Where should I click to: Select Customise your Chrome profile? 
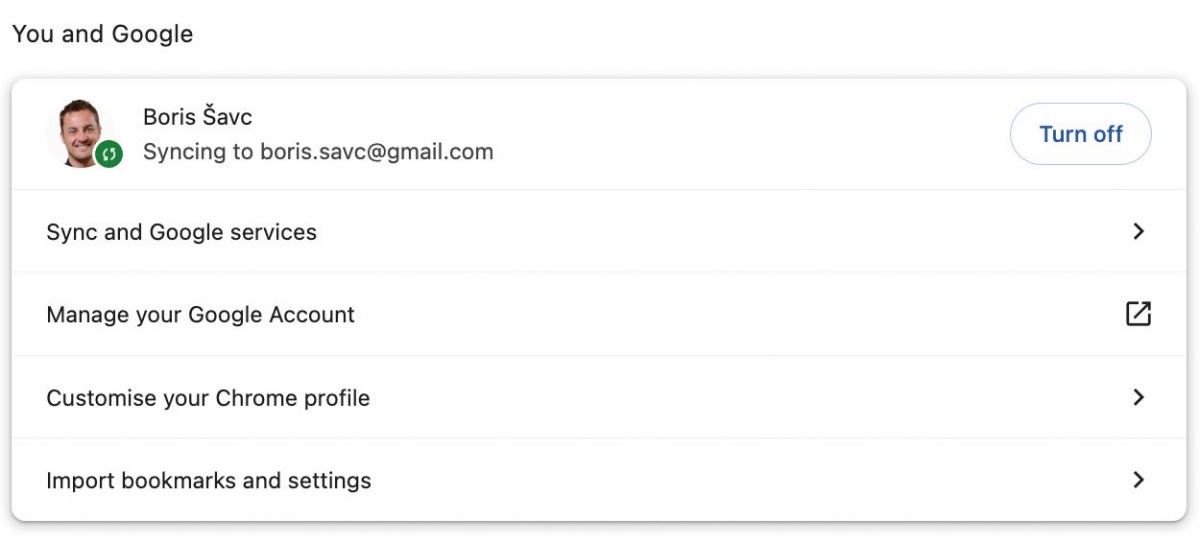coord(599,397)
